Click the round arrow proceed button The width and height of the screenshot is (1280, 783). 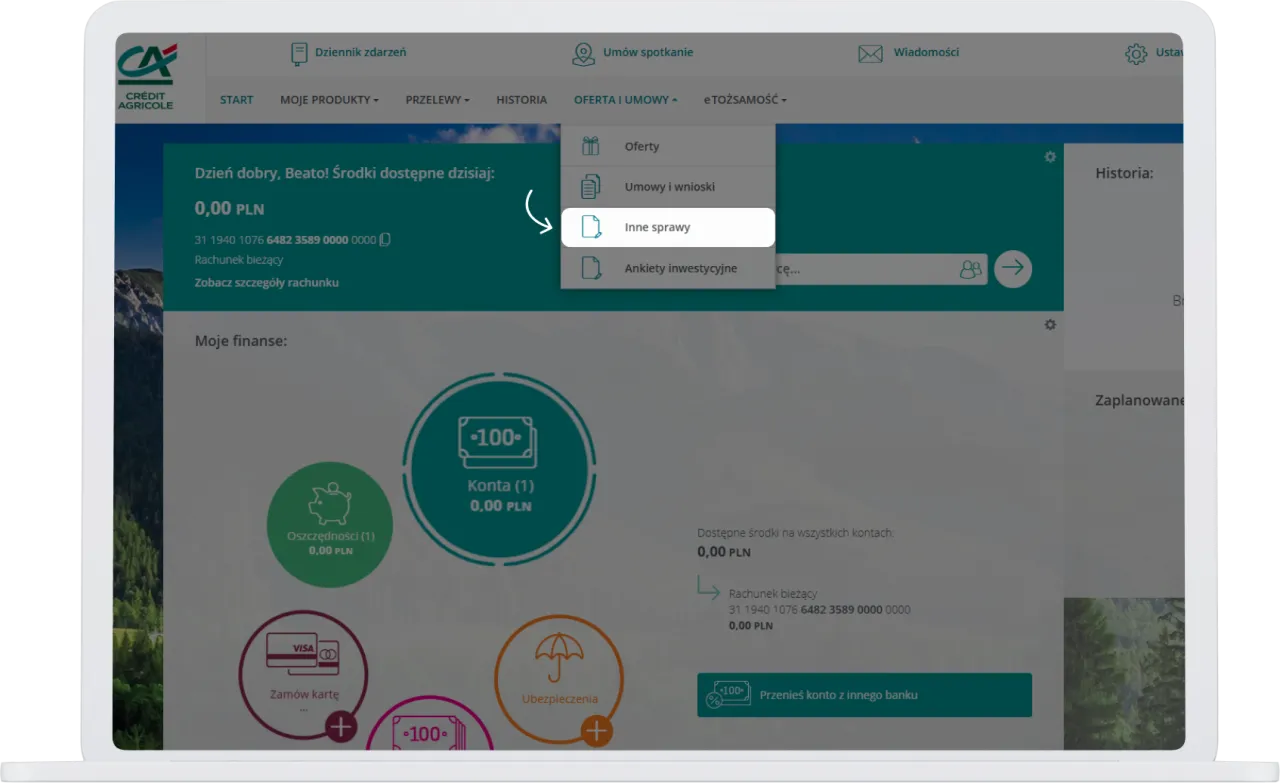tap(1013, 268)
